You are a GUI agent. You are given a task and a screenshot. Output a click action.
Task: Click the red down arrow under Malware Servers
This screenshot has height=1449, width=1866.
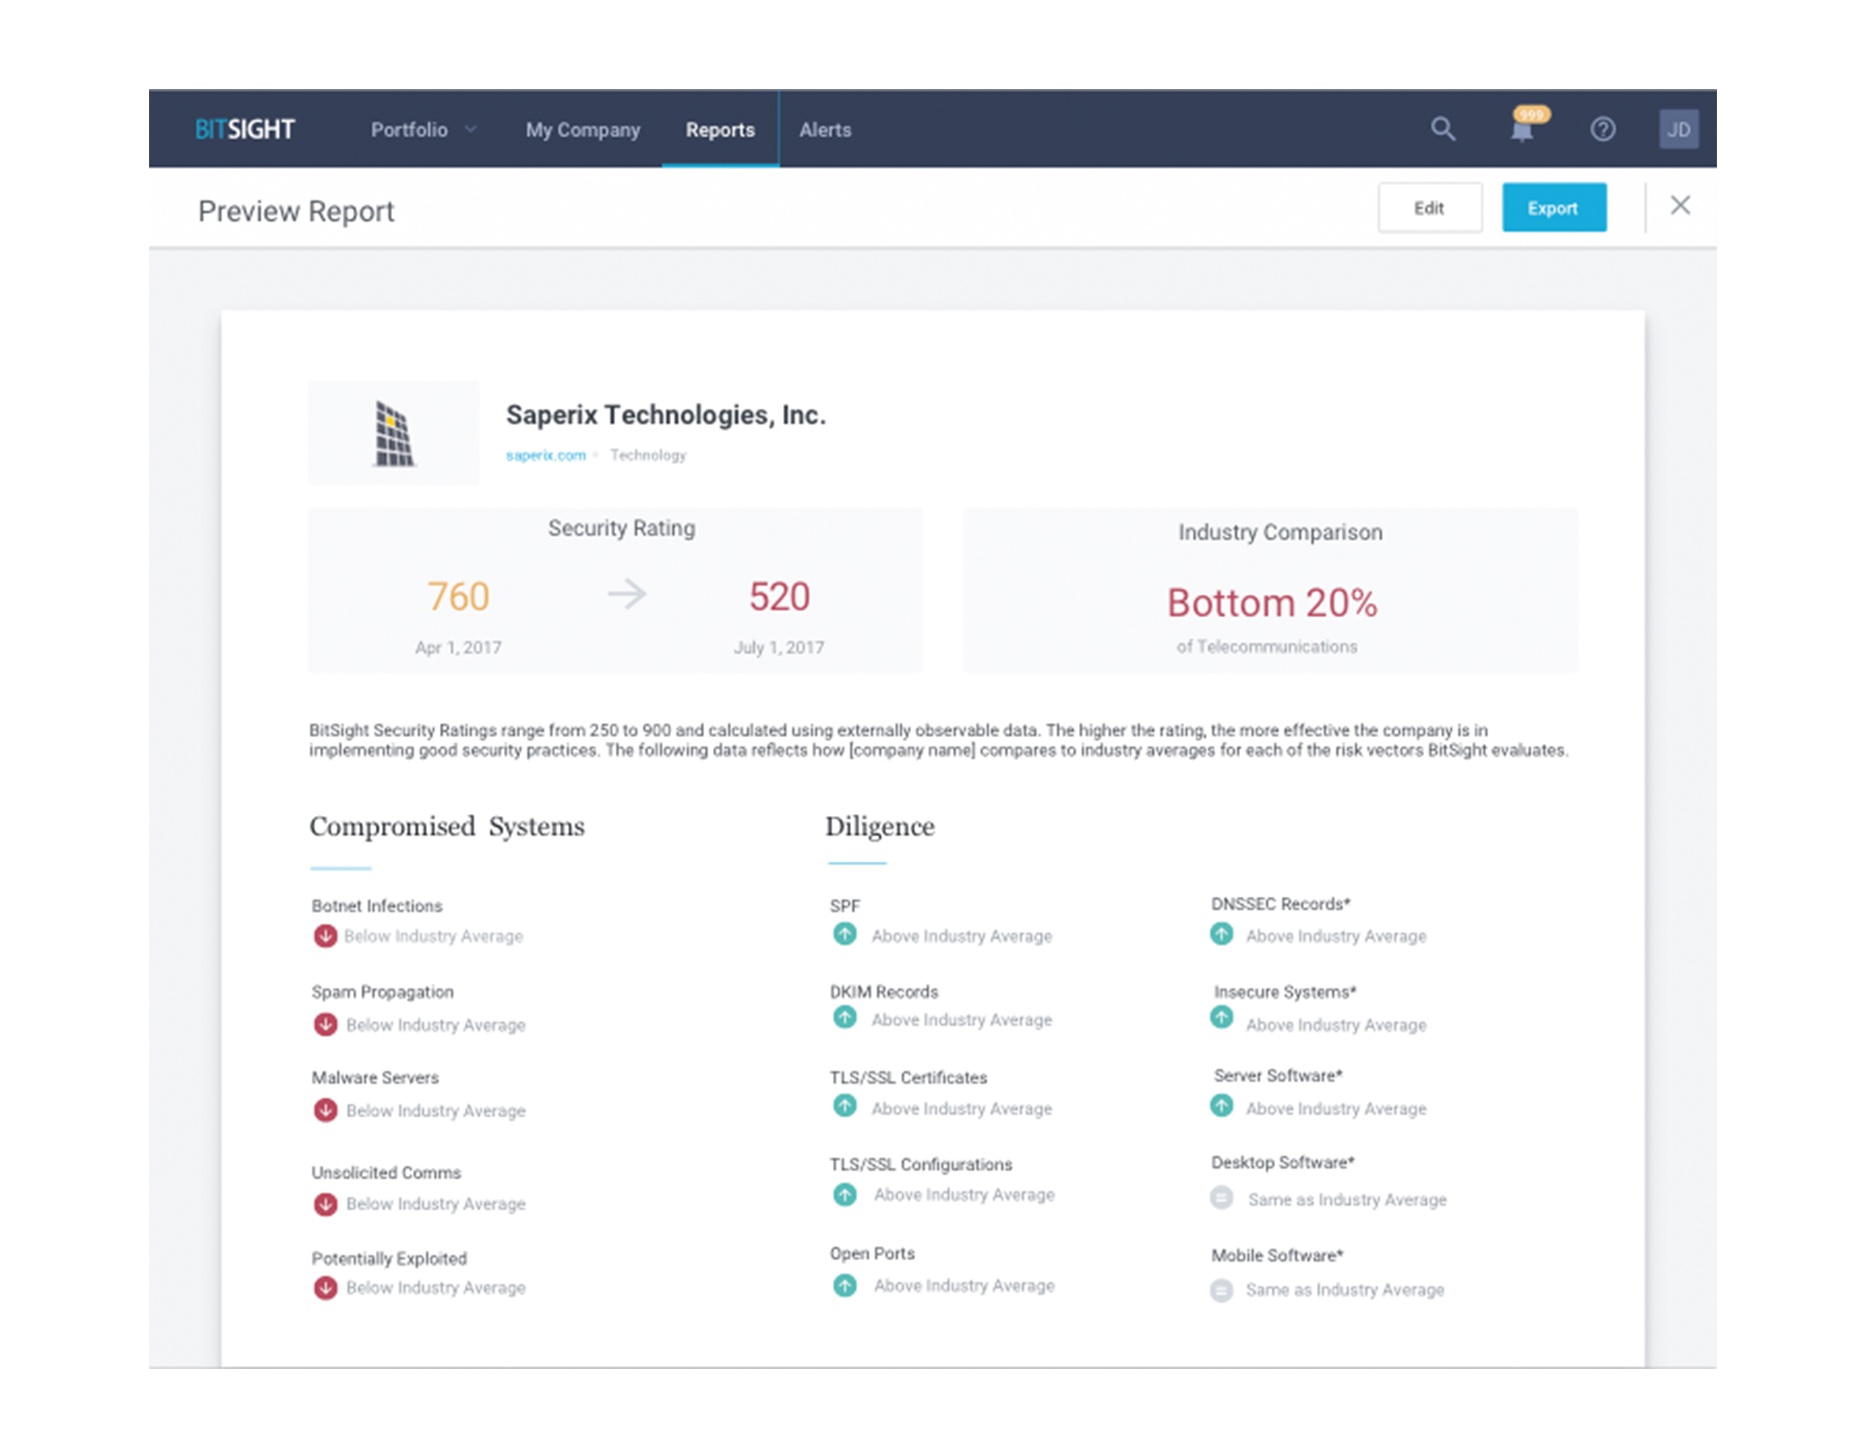[325, 1110]
